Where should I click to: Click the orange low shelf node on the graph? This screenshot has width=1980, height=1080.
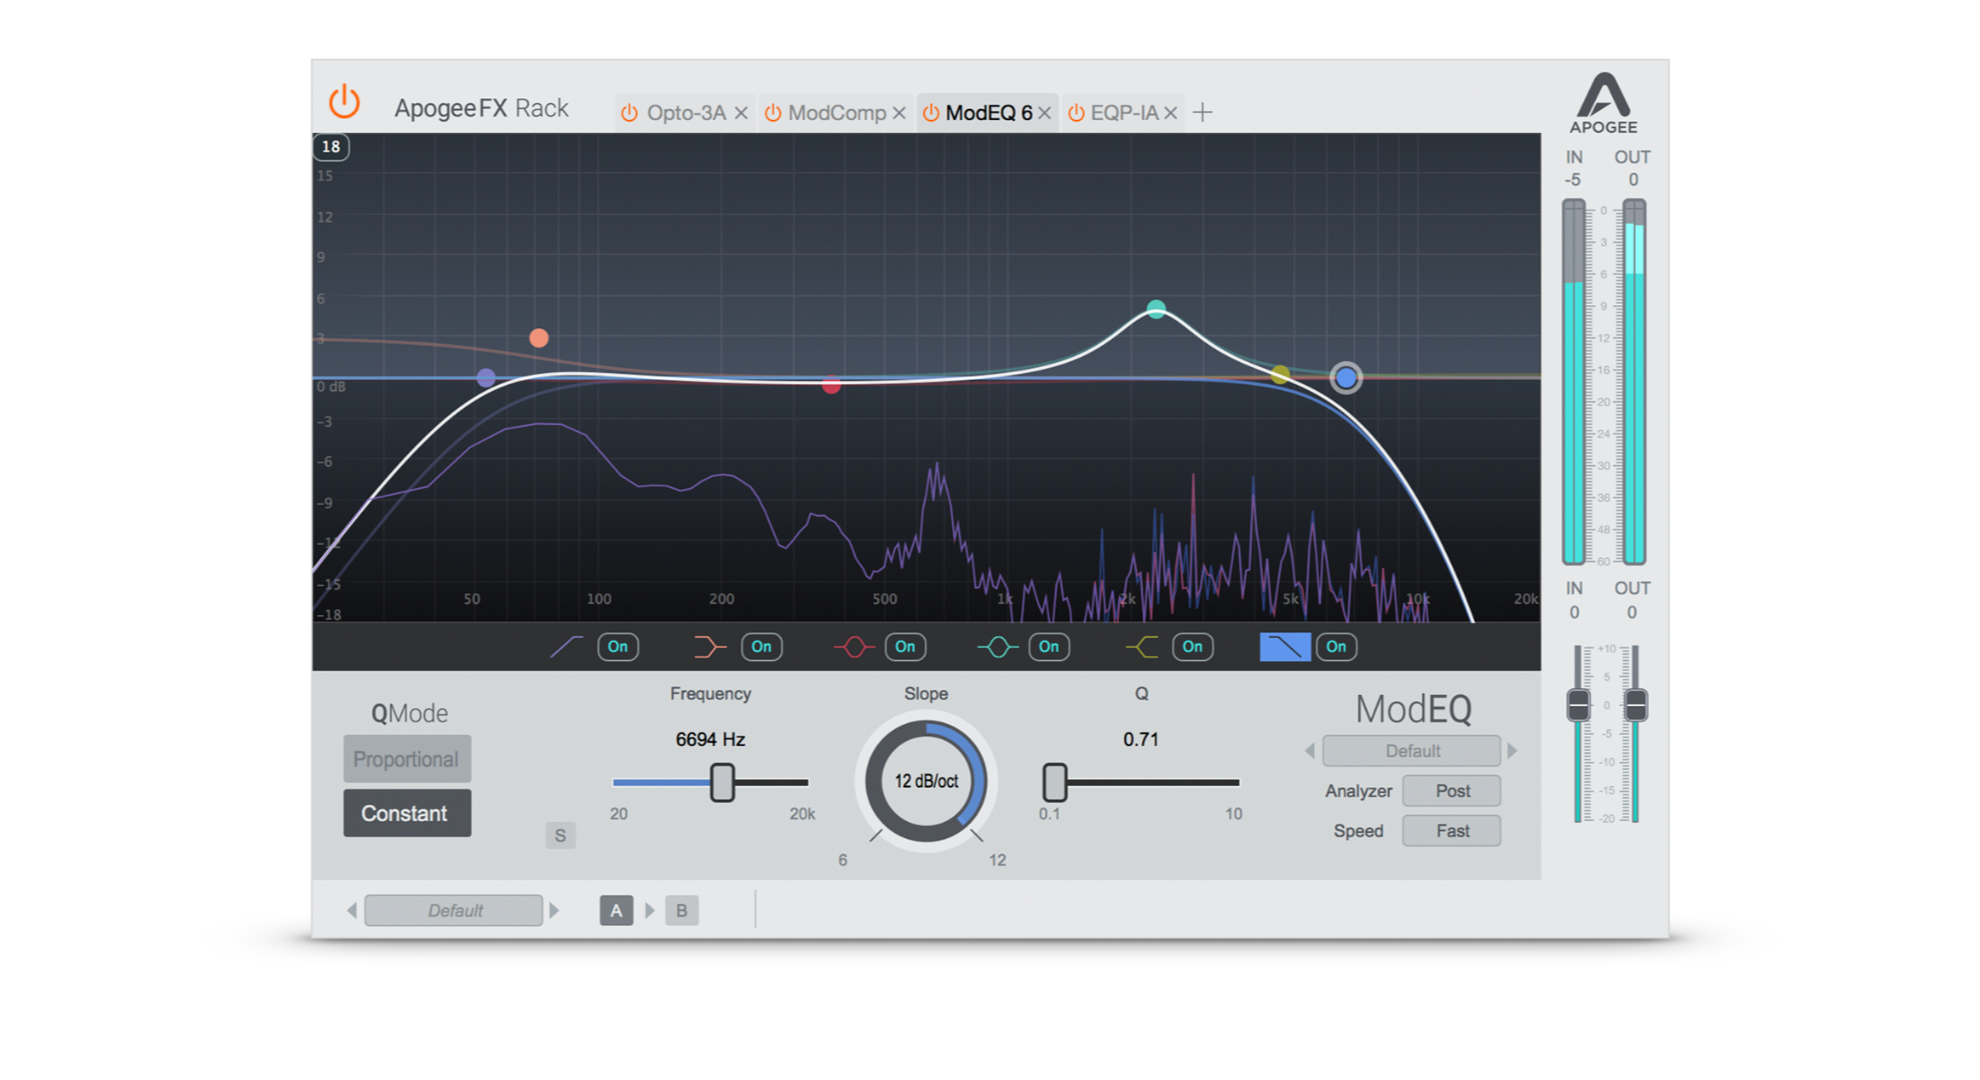539,338
